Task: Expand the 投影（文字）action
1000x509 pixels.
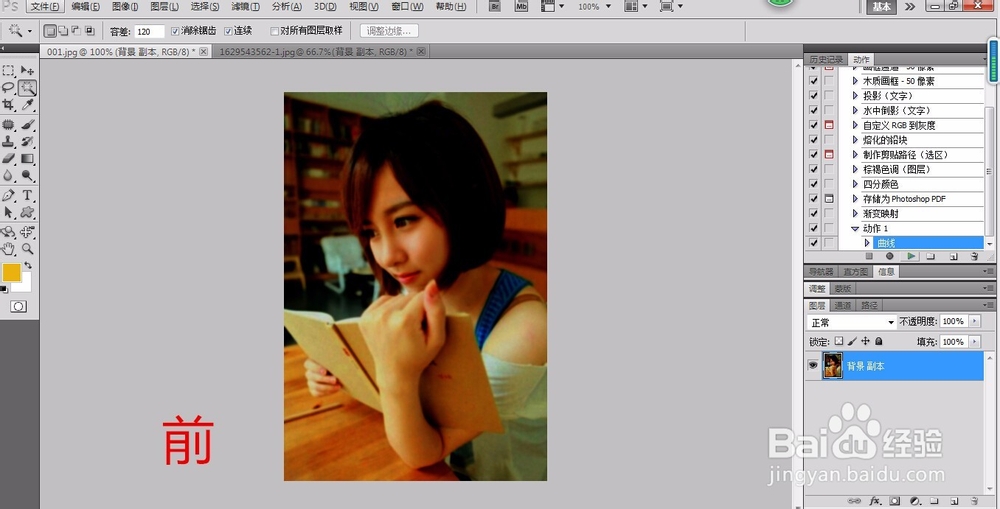Action: tap(855, 96)
